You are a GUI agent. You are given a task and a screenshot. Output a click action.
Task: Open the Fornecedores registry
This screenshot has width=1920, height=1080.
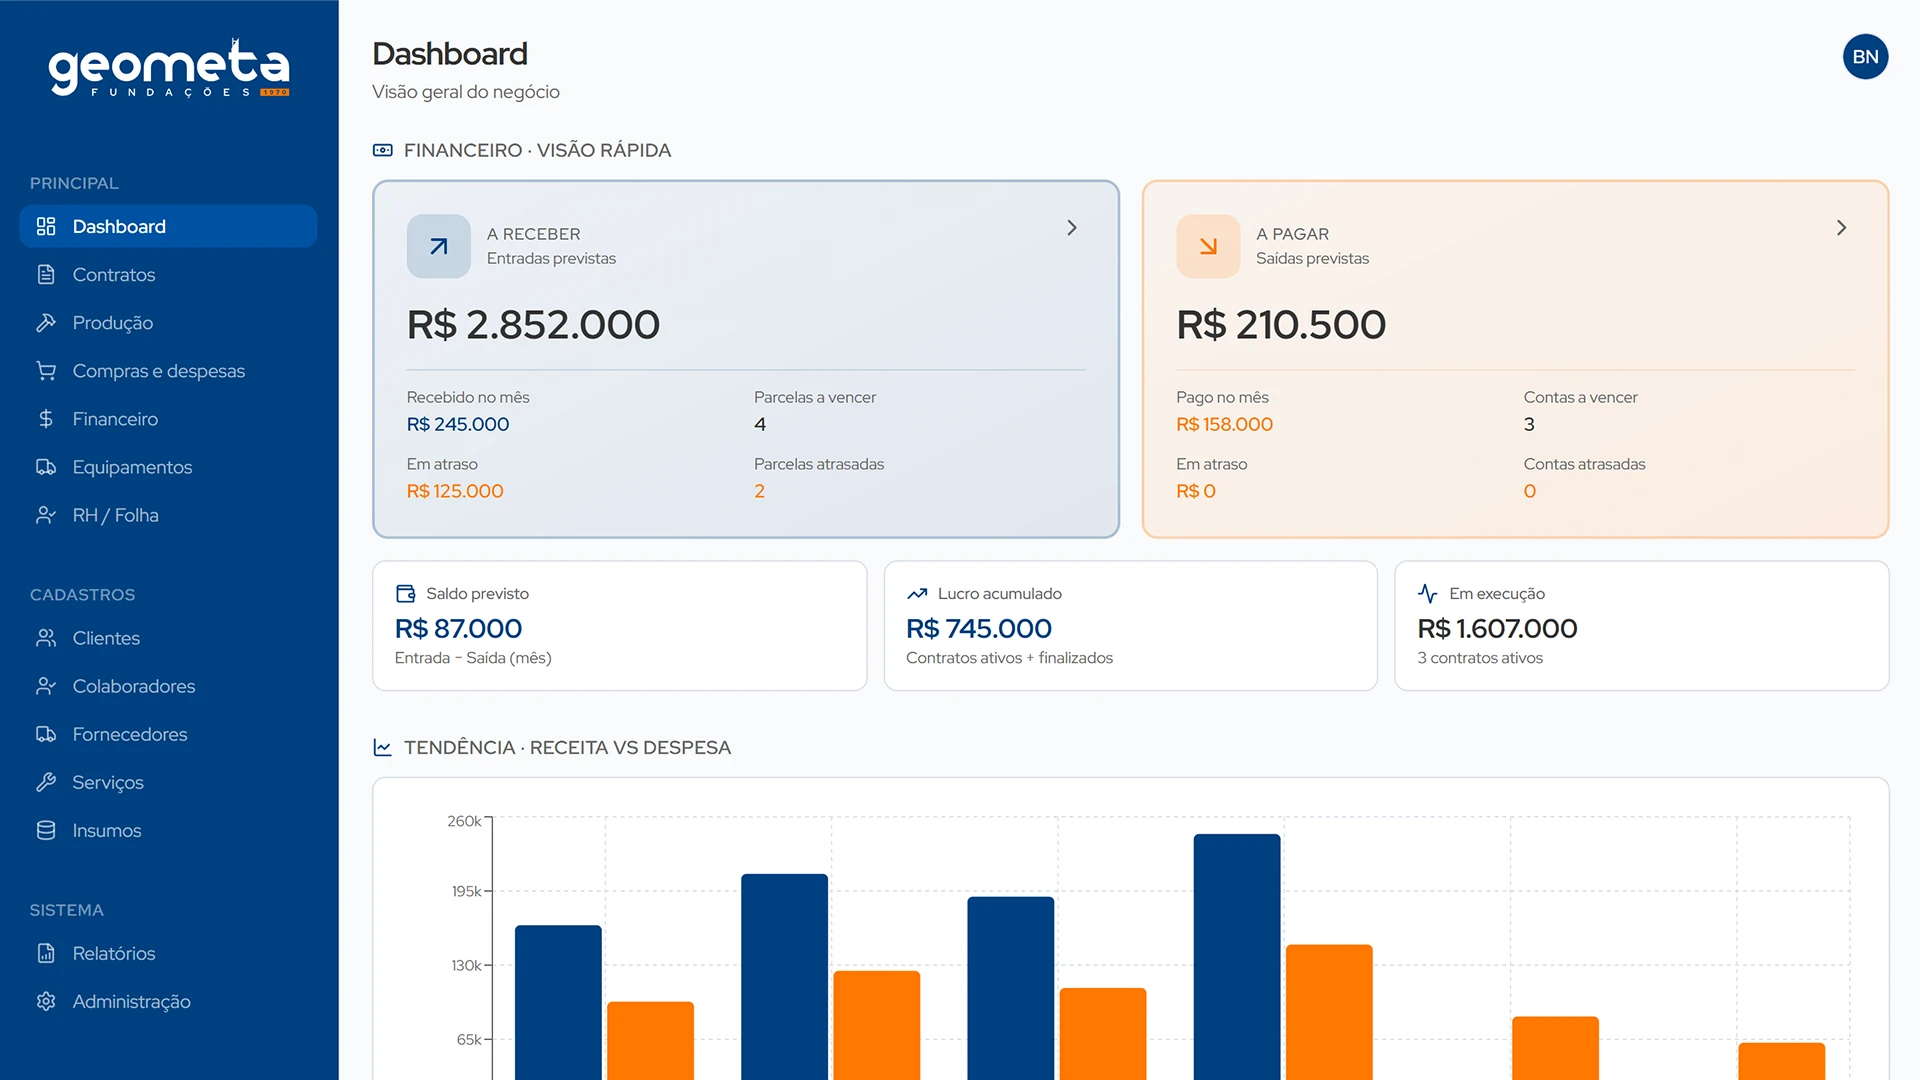click(x=130, y=734)
